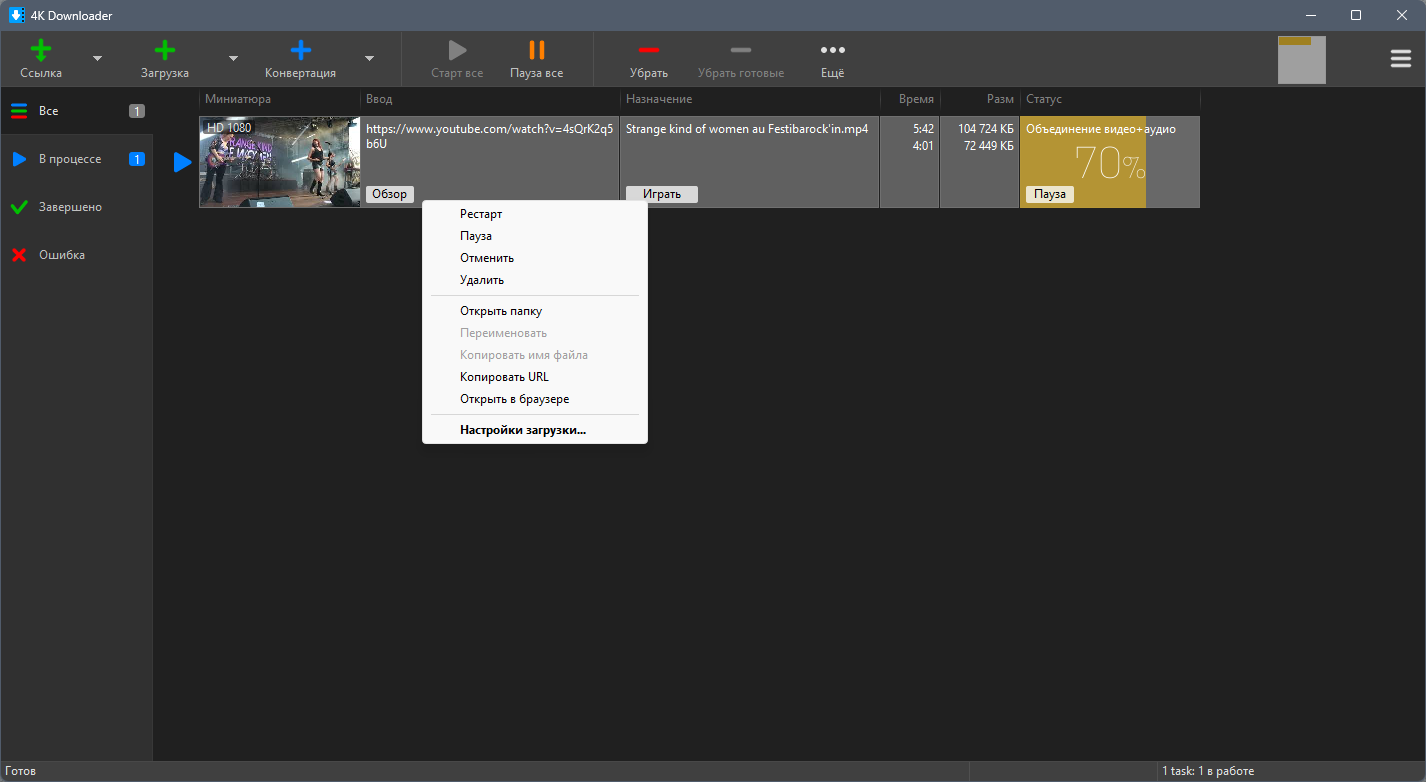Click the Готов status bar text

(21, 771)
